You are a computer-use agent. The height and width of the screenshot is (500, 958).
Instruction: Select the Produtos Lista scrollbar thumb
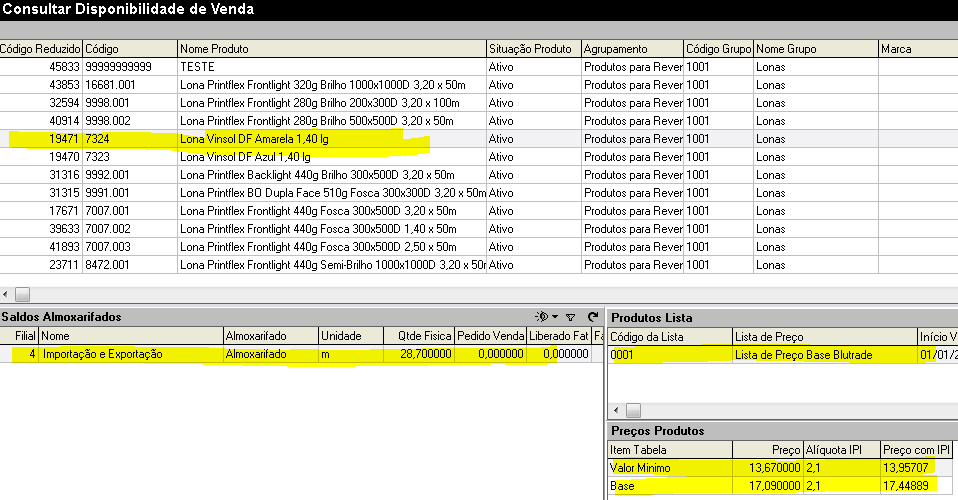coord(634,410)
